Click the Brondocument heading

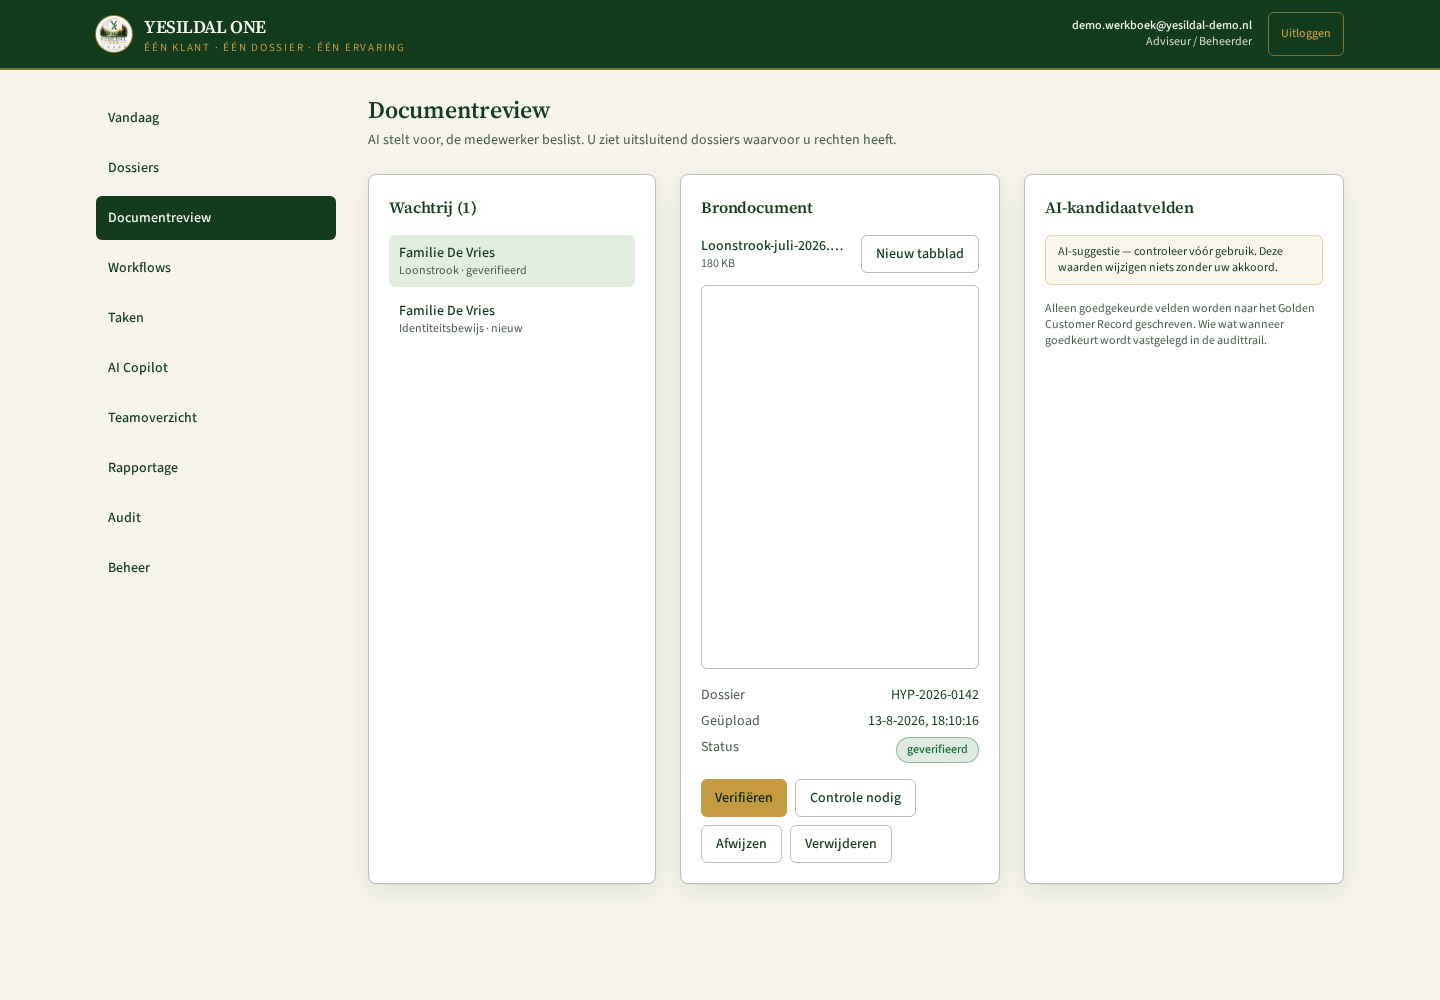(x=757, y=208)
